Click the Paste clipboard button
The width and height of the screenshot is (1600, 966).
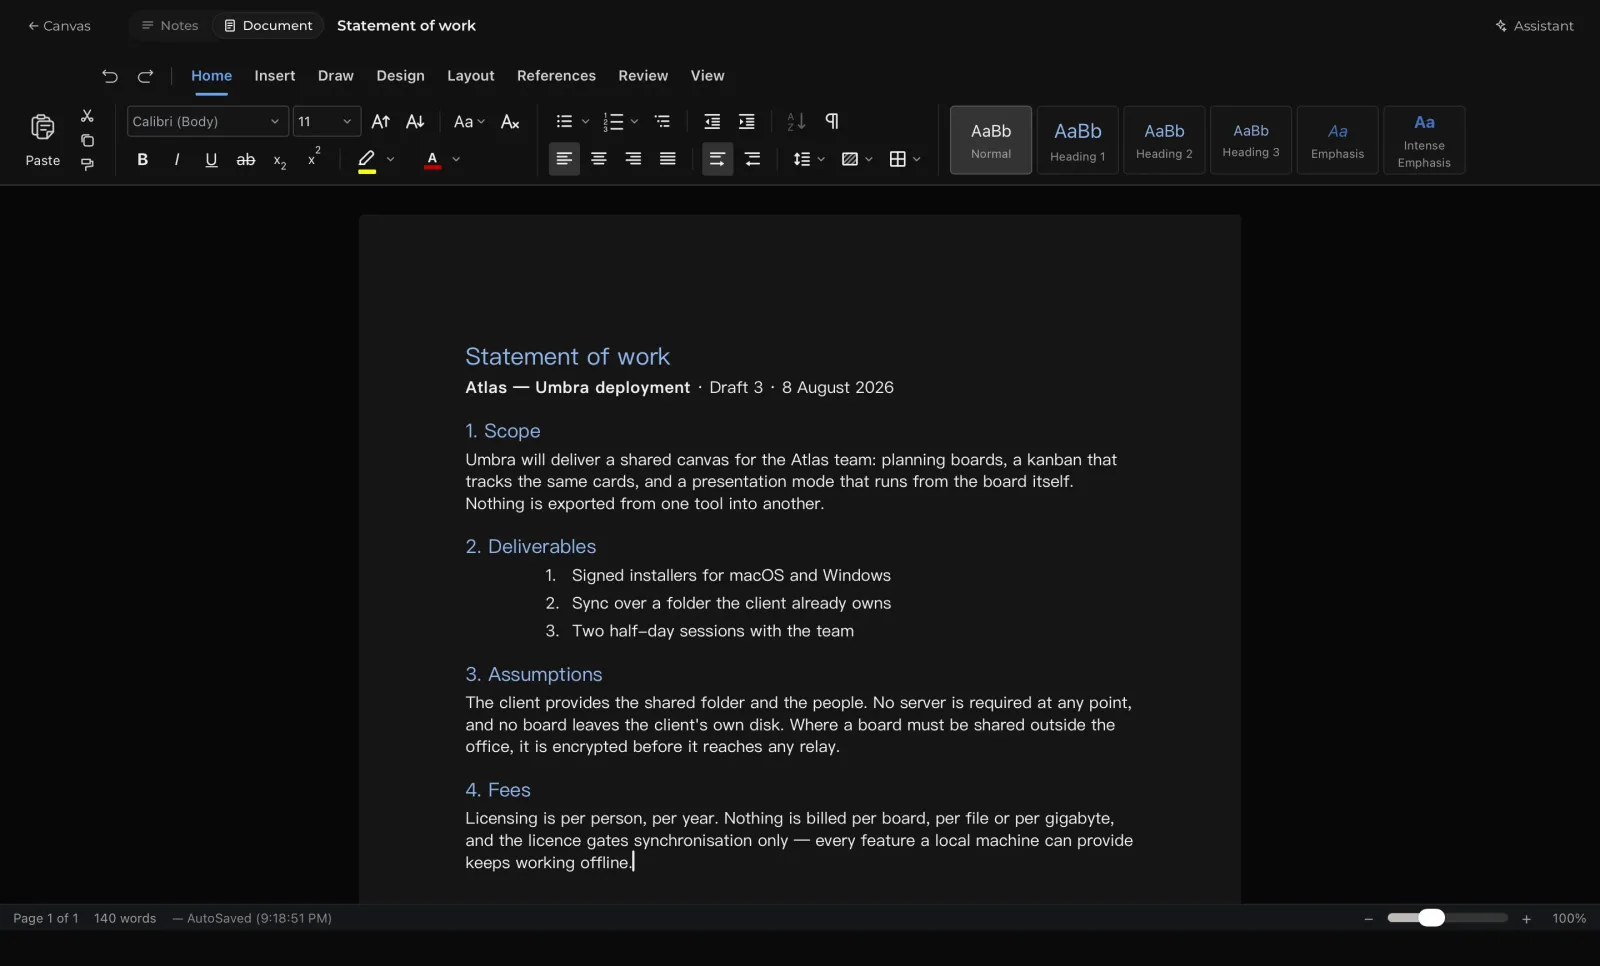[x=42, y=139]
